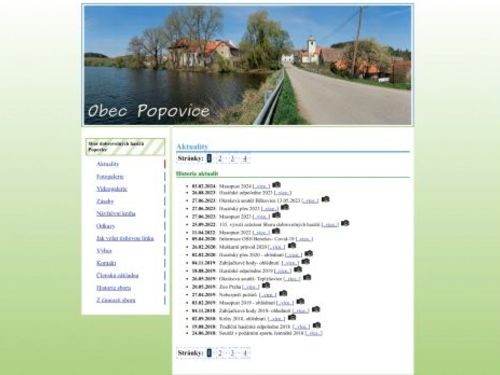Open Historie sboru in the sidebar
The height and width of the screenshot is (375, 500).
tap(114, 288)
